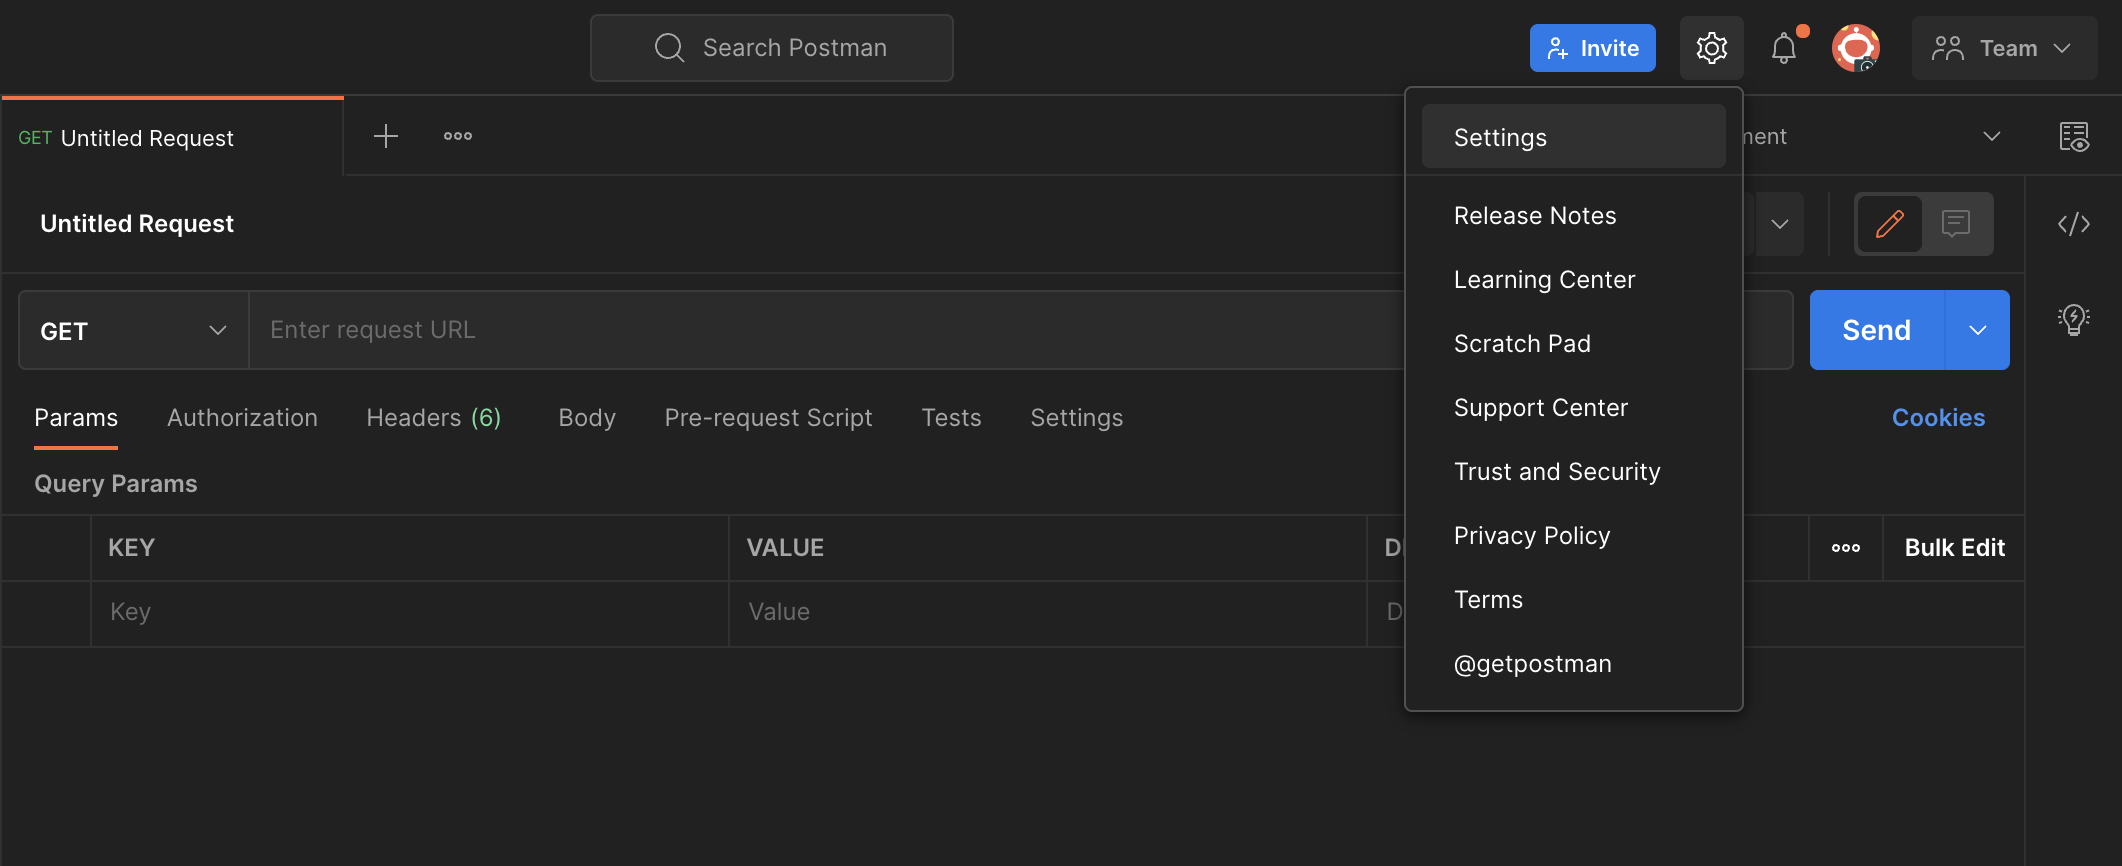The height and width of the screenshot is (866, 2122).
Task: Click the lightbulb info icon
Action: [x=2073, y=320]
